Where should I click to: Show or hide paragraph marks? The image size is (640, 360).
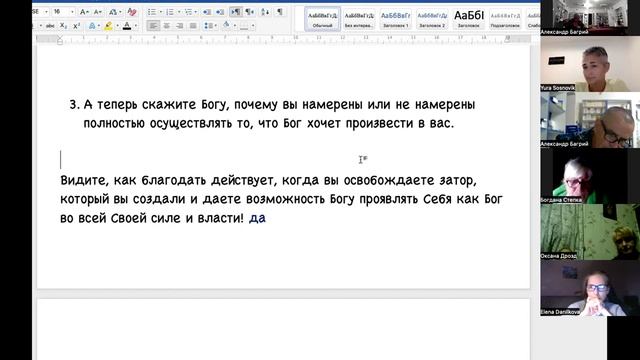(280, 12)
